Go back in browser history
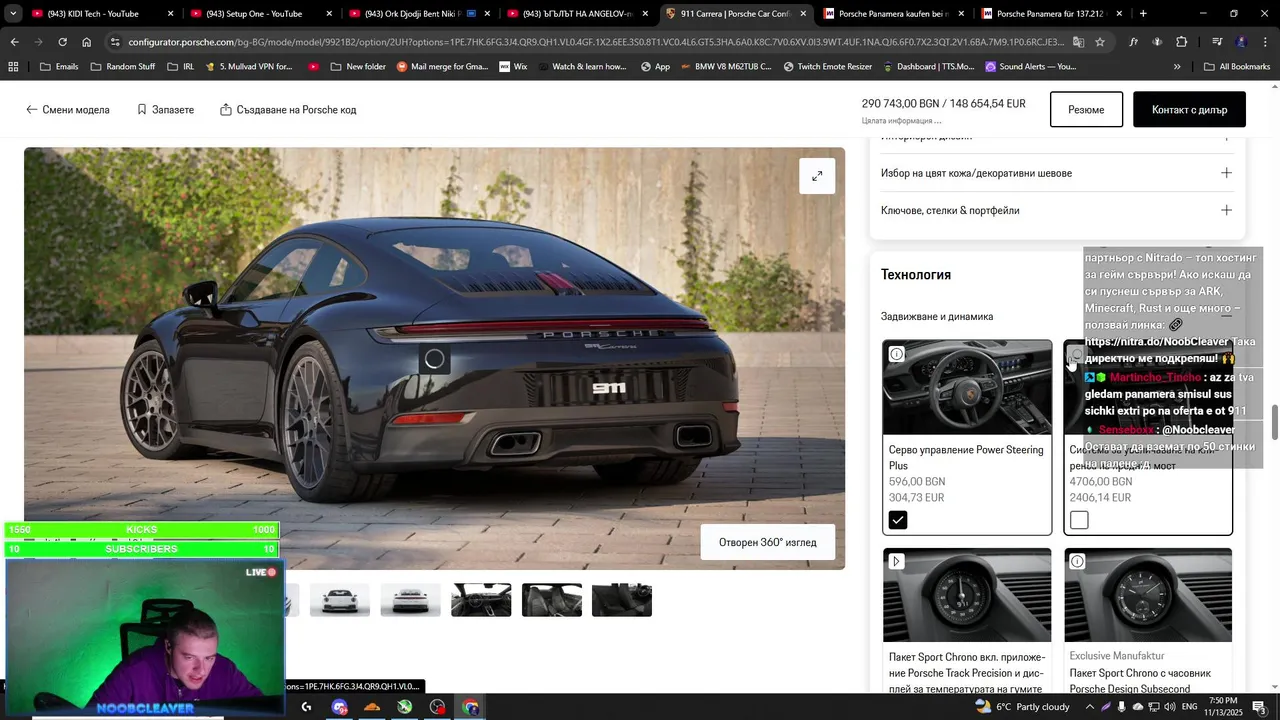 [14, 42]
